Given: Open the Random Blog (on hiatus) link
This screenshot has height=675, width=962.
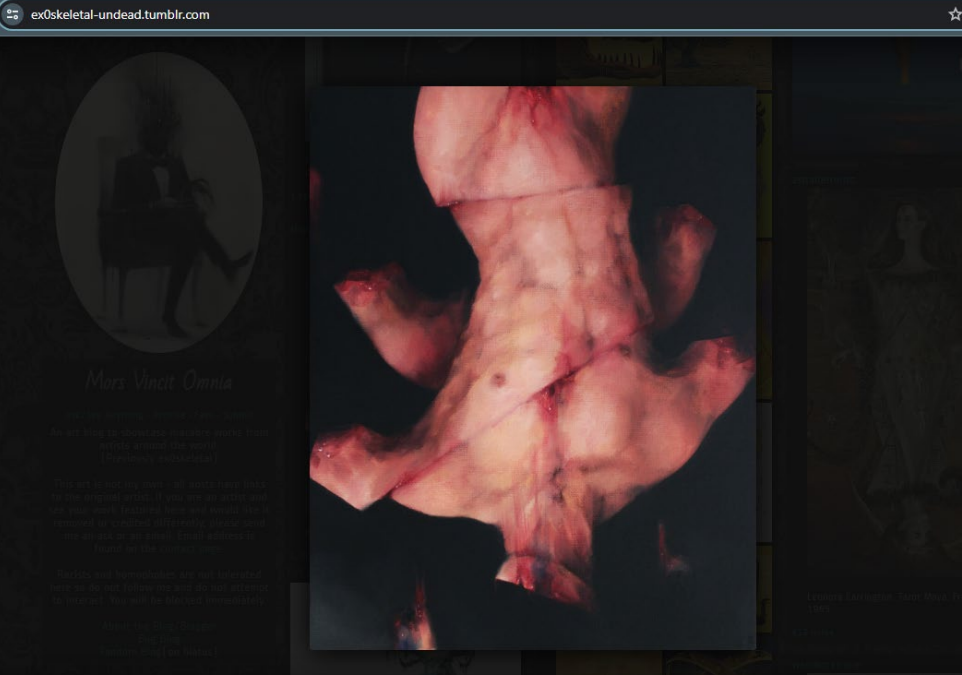Looking at the screenshot, I should (159, 651).
